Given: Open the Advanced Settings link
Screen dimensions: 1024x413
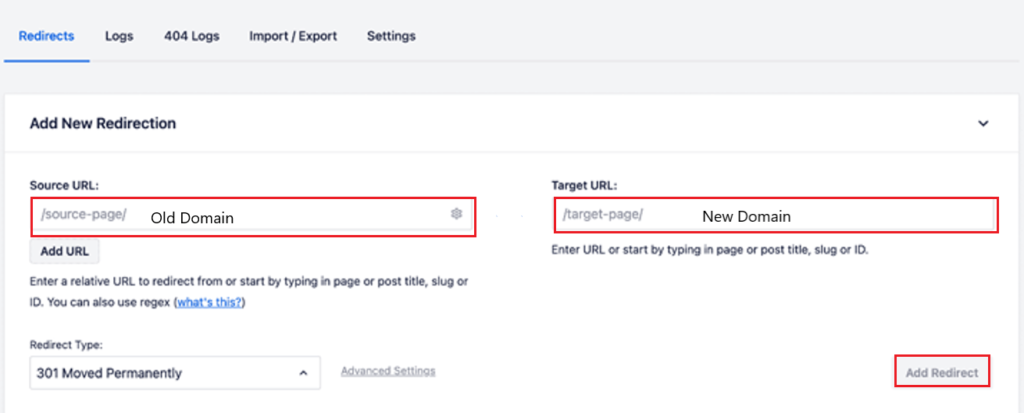Looking at the screenshot, I should pos(388,371).
